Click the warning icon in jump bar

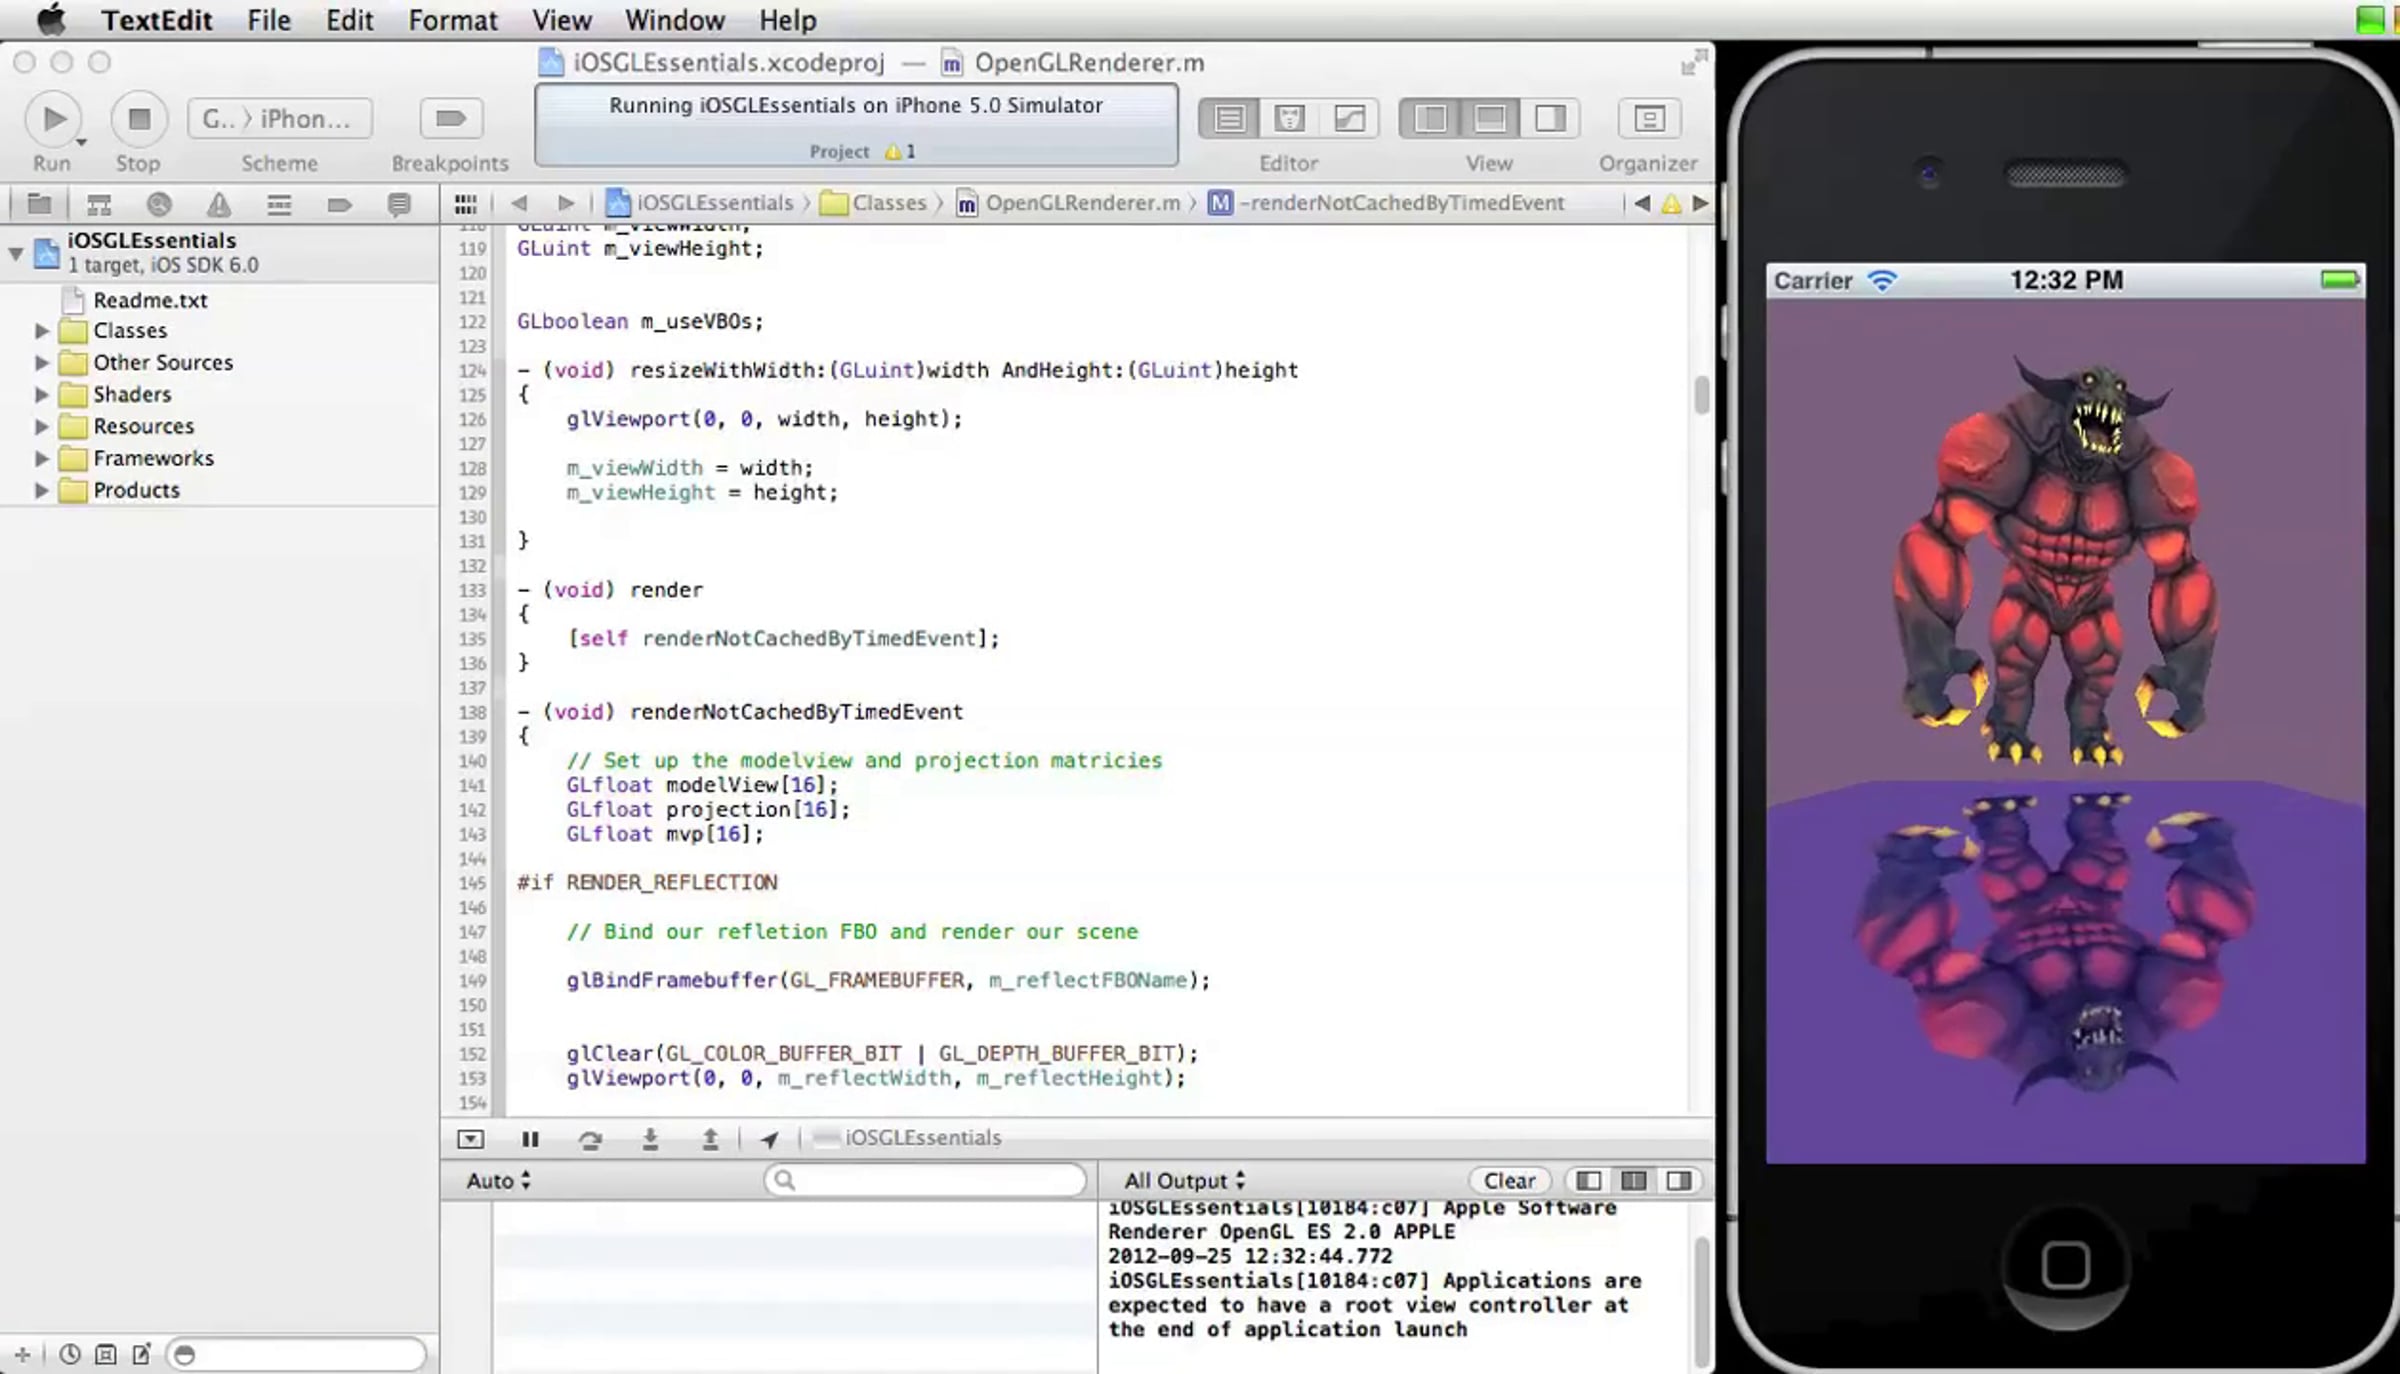[x=1671, y=204]
